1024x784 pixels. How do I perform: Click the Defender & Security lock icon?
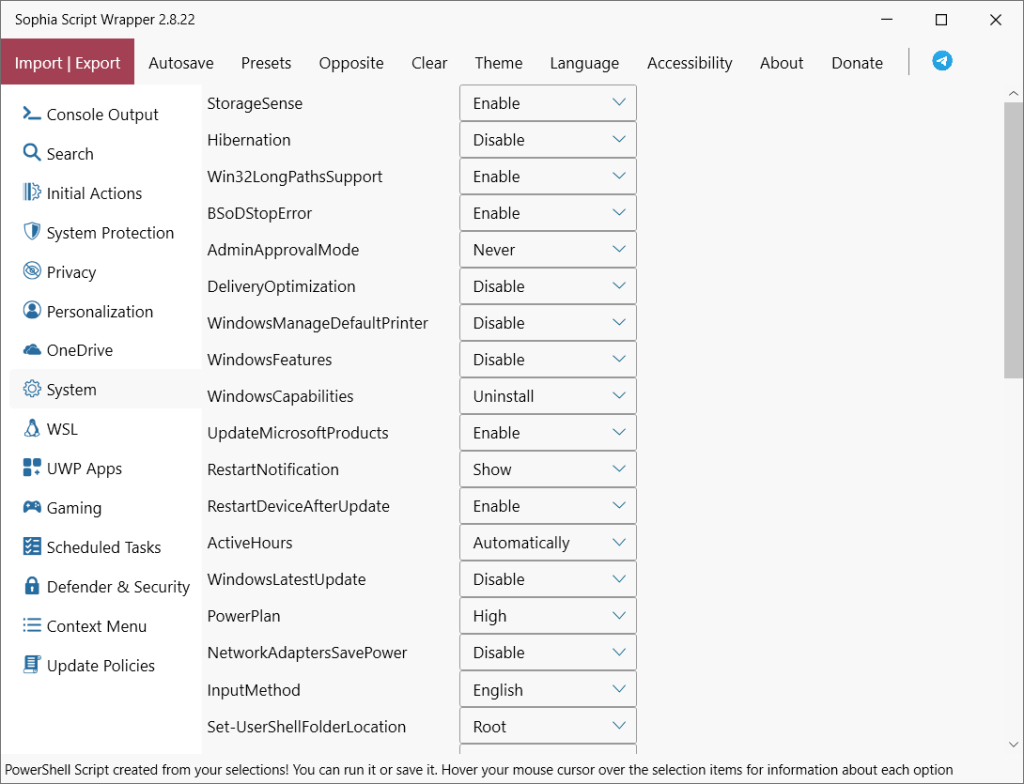[31, 587]
